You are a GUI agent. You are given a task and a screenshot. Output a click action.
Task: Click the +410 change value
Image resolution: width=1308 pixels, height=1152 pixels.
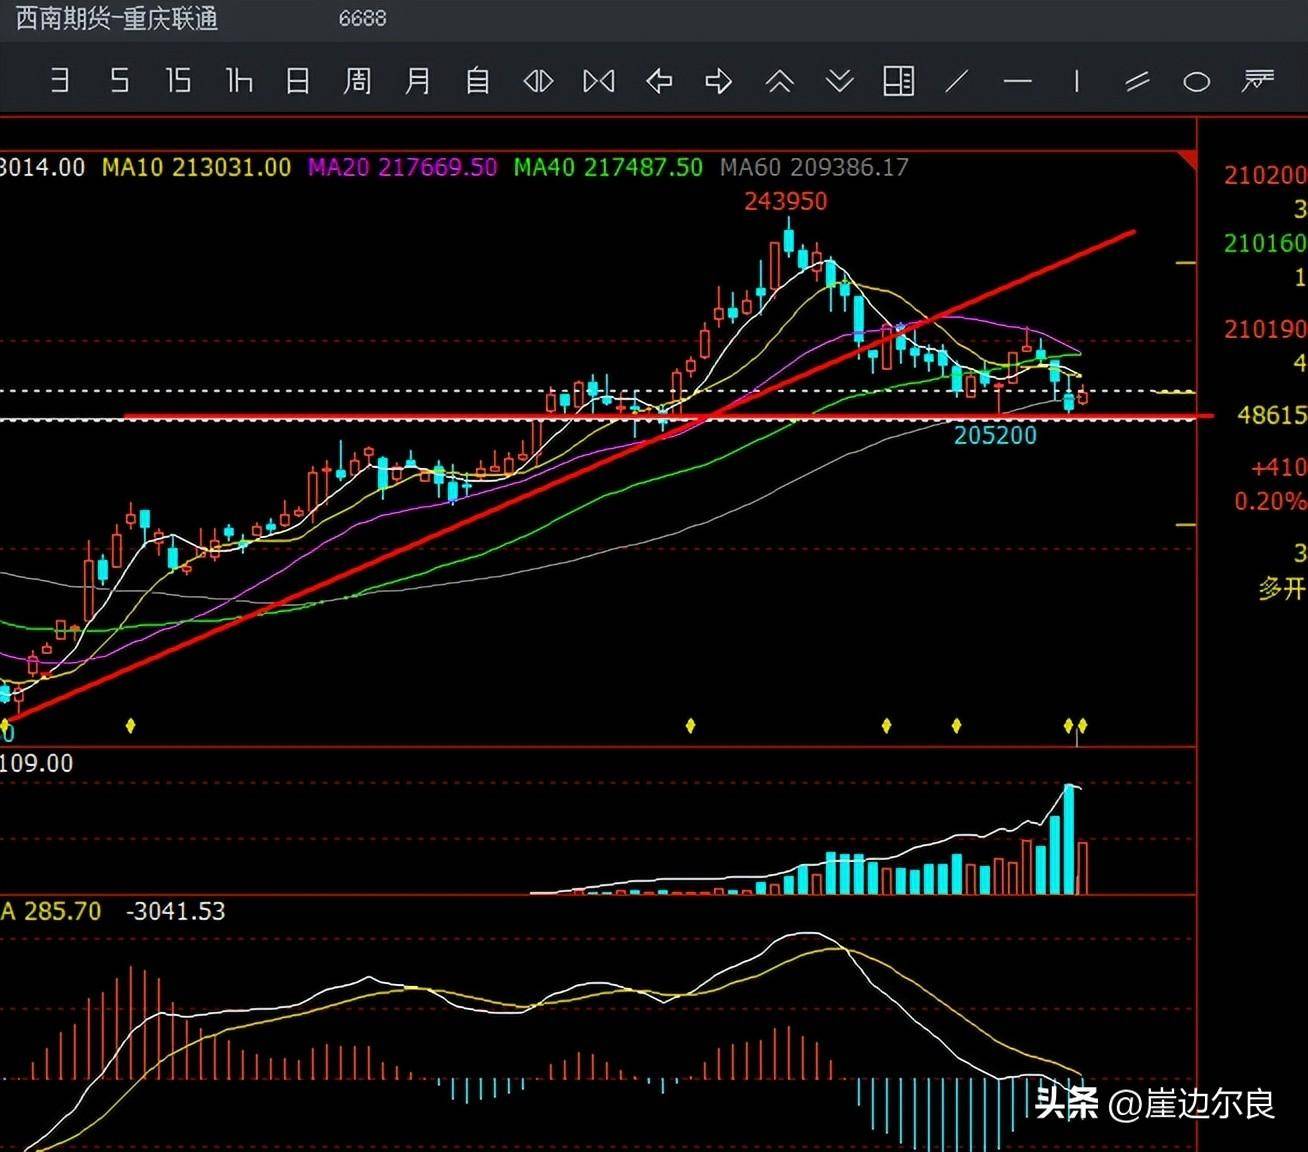click(x=1278, y=467)
